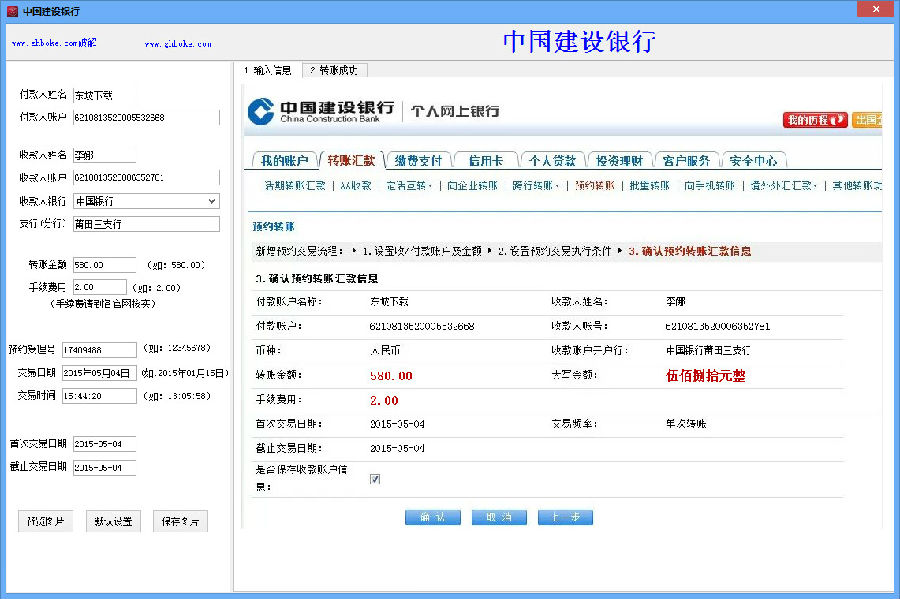Viewport: 900px width, 599px height.
Task: Click the 取消 cancel button
Action: tap(498, 517)
